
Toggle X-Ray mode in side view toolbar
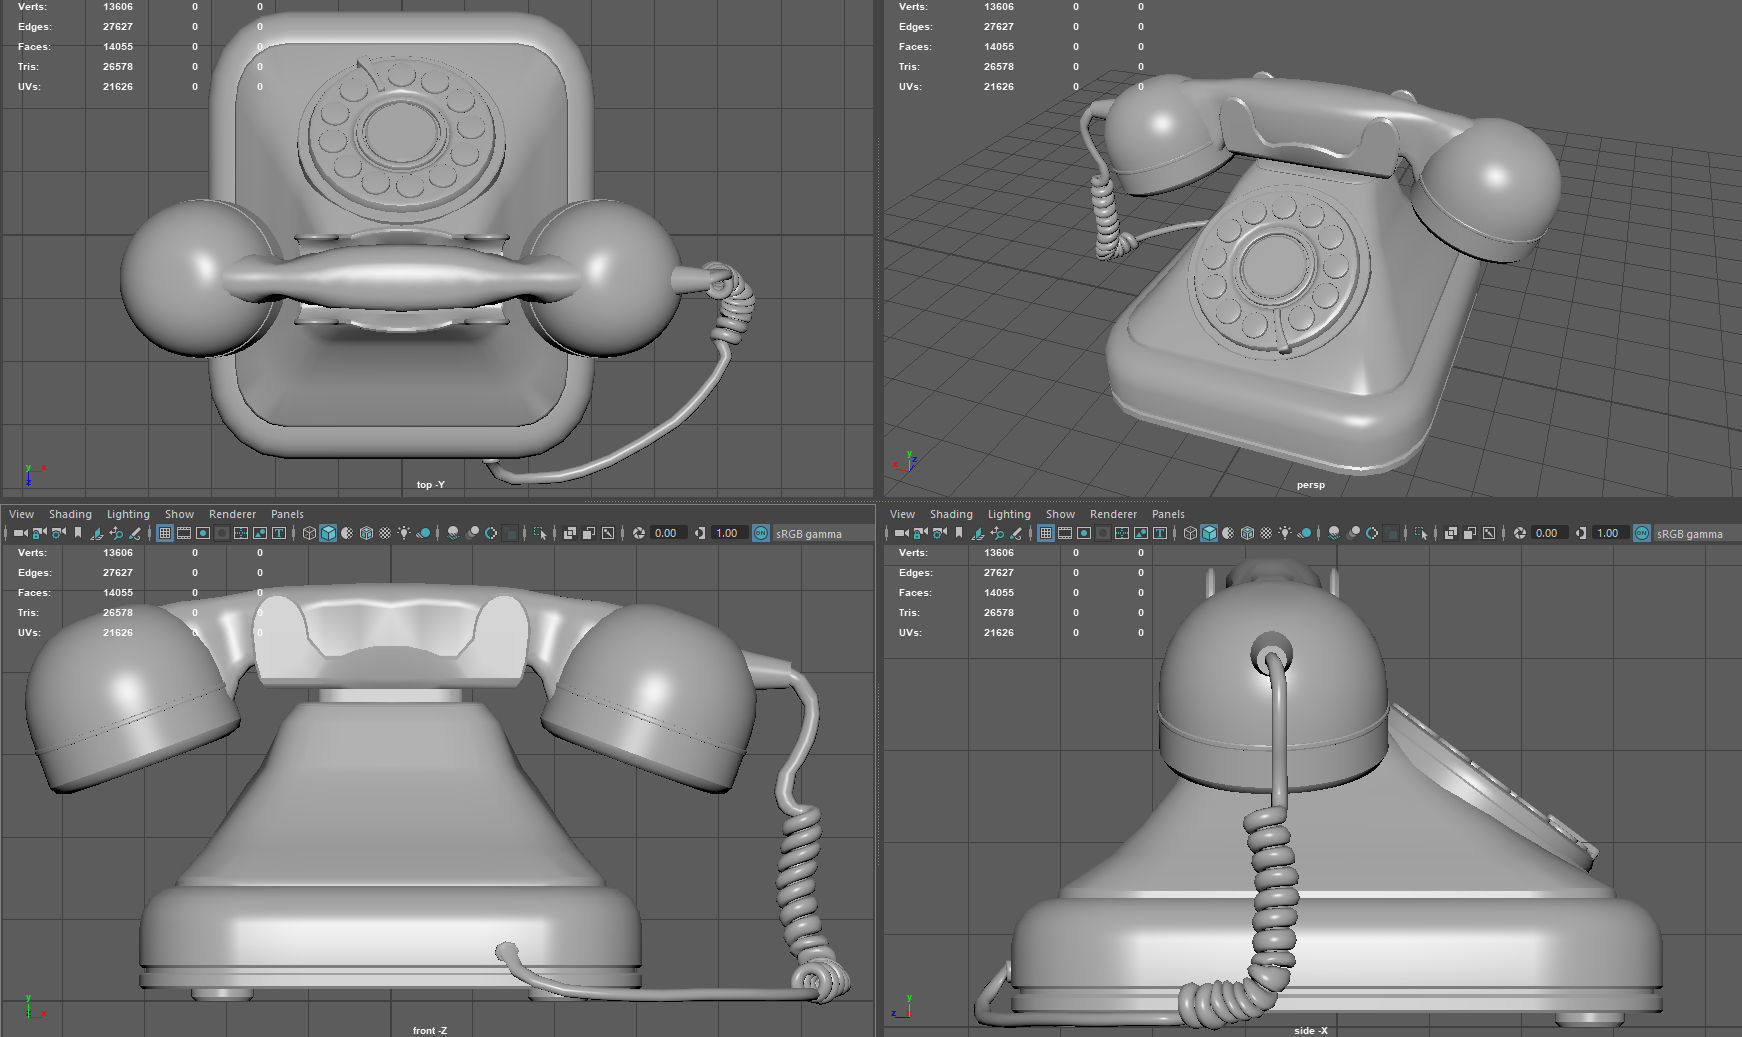[1451, 533]
